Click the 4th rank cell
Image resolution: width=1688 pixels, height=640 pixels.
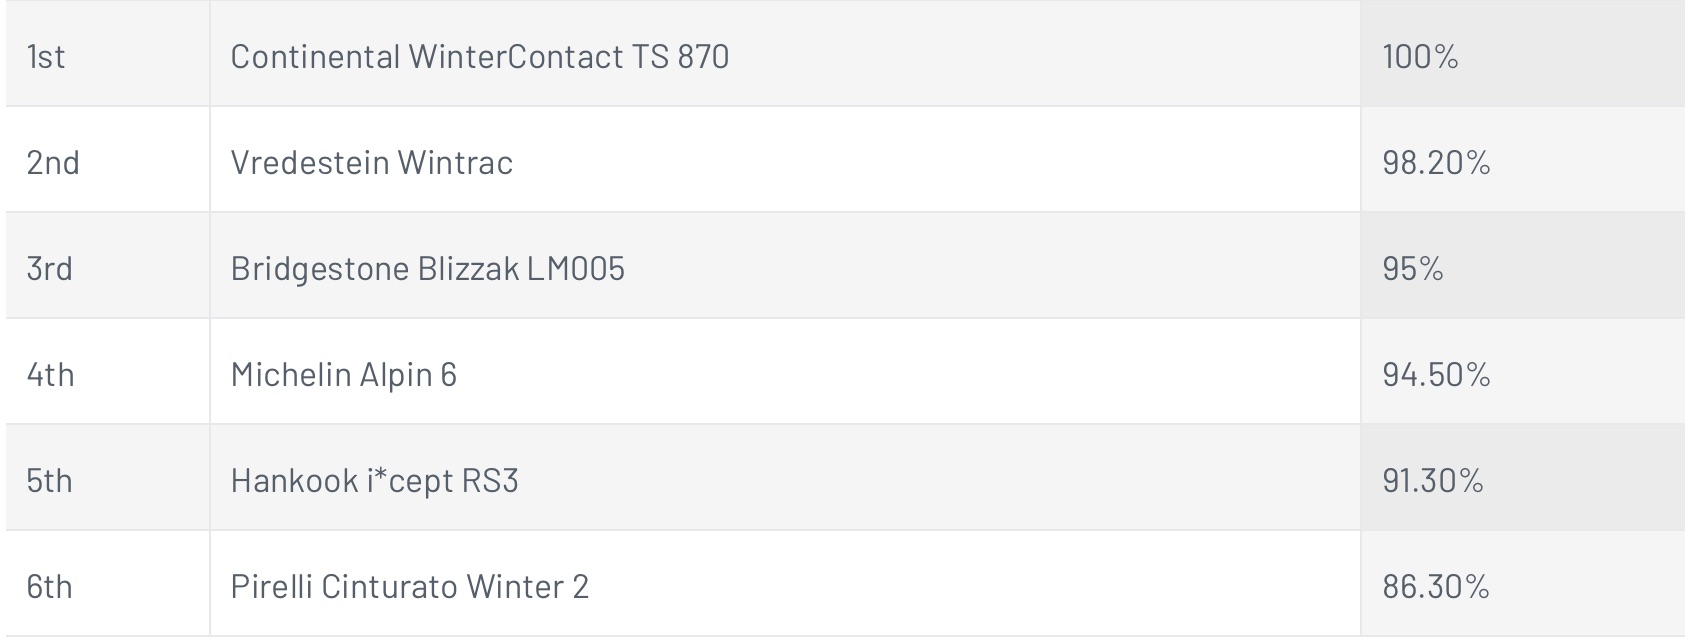click(107, 372)
